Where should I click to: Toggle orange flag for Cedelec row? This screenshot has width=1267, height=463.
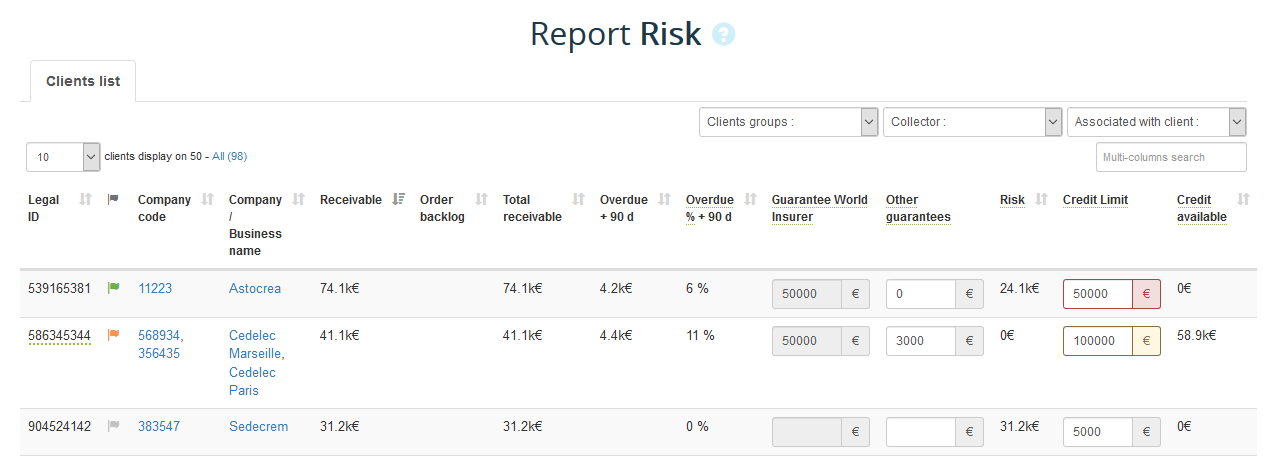tap(113, 335)
